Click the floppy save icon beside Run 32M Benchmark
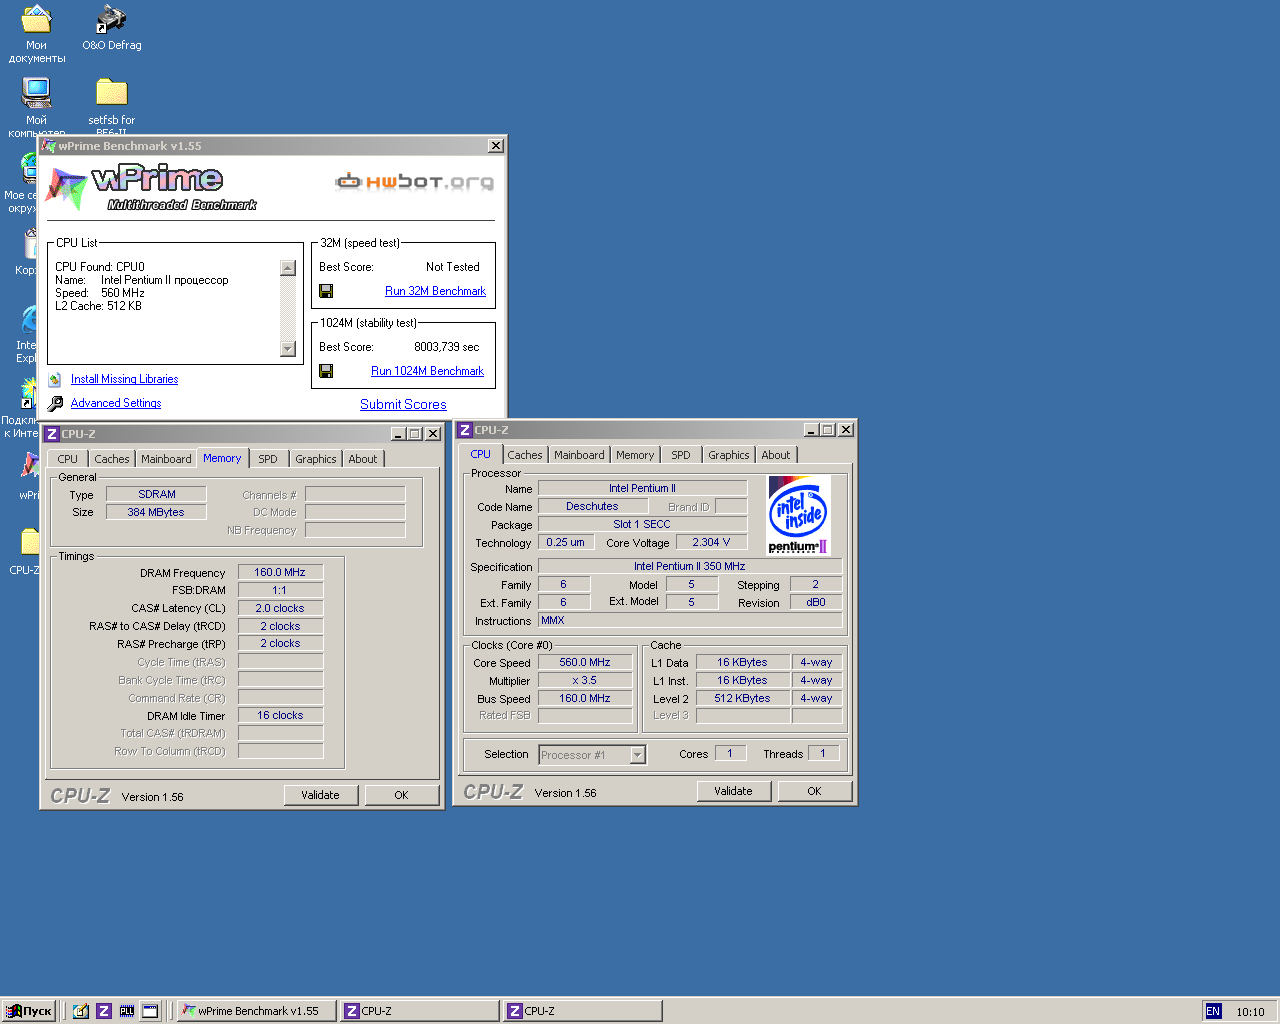 (326, 291)
